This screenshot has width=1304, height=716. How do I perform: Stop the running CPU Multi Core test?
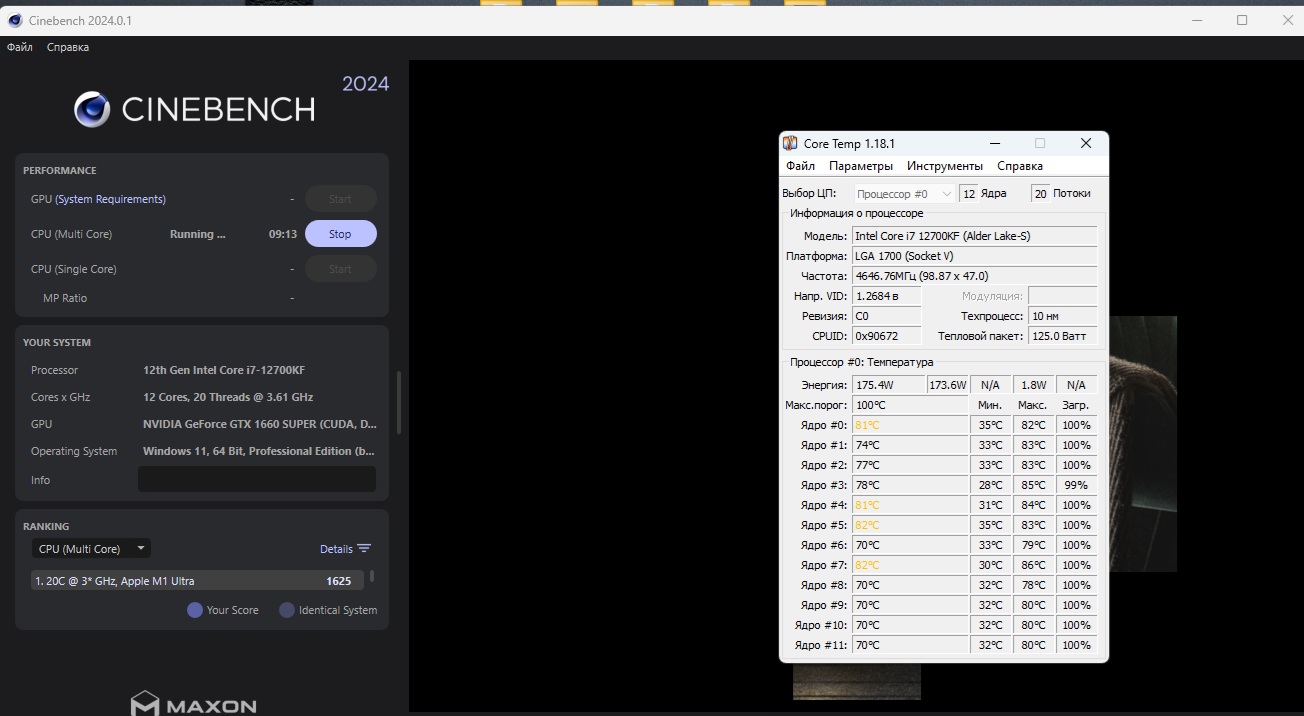point(341,234)
